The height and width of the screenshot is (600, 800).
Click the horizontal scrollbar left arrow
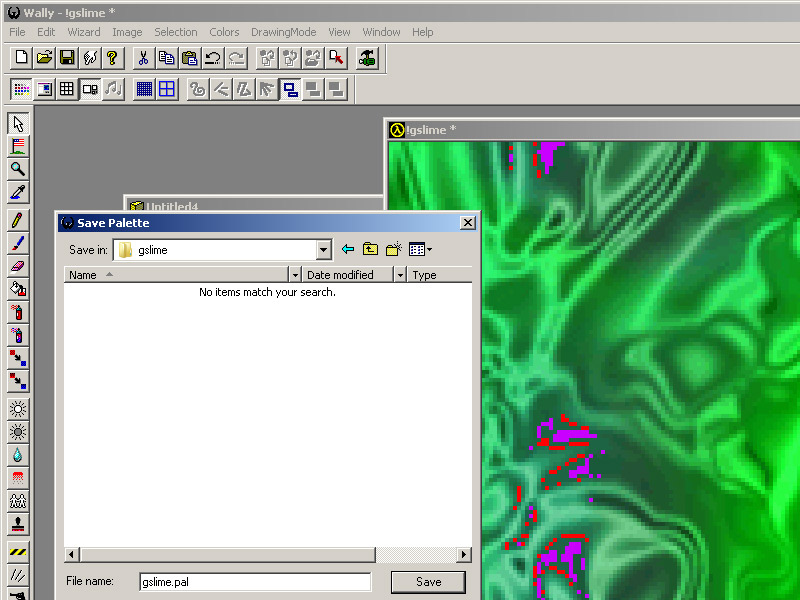point(71,554)
